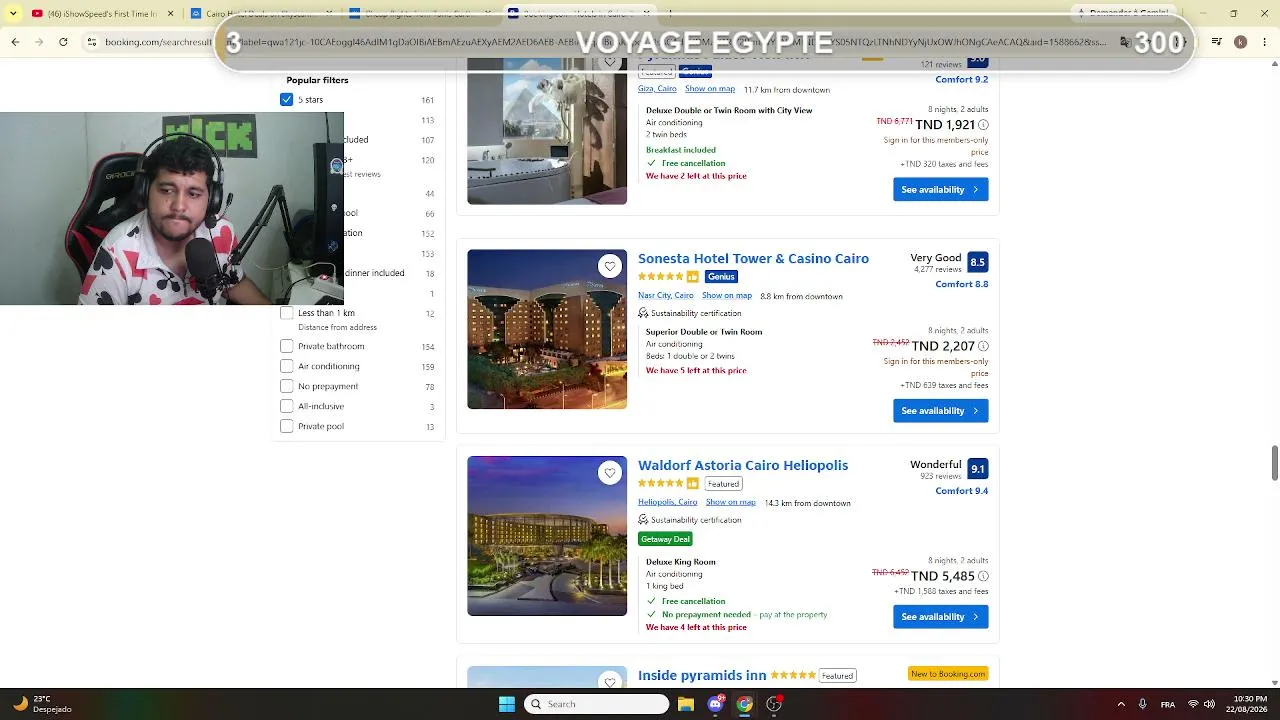
Task: Open the taskbar app with red notification dot
Action: [x=774, y=704]
